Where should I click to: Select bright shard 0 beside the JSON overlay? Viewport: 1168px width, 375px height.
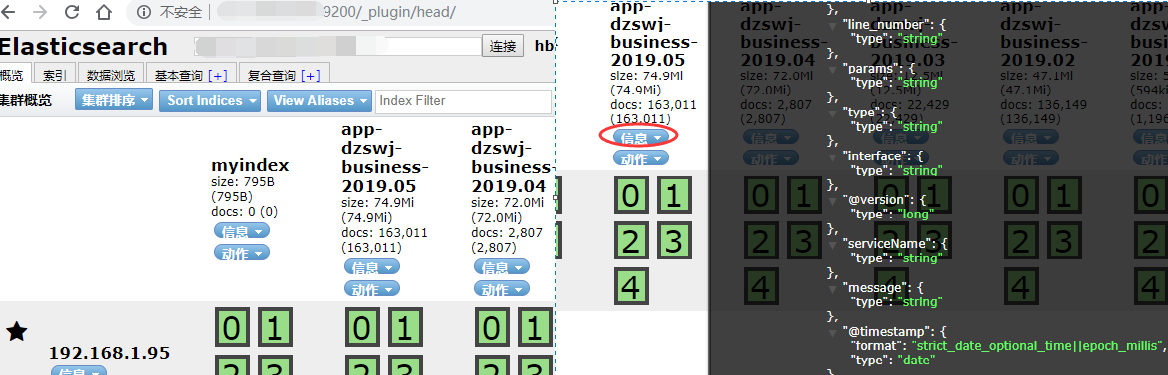[x=631, y=195]
